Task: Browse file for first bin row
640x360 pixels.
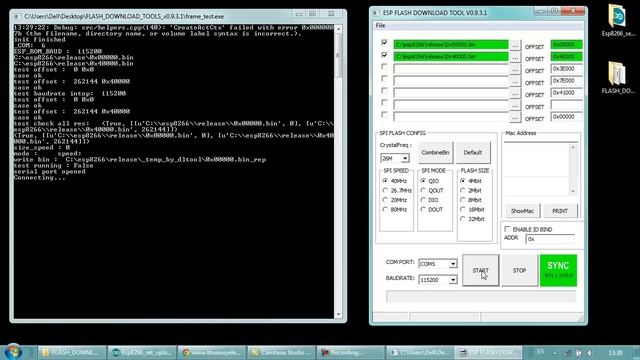Action: point(515,46)
